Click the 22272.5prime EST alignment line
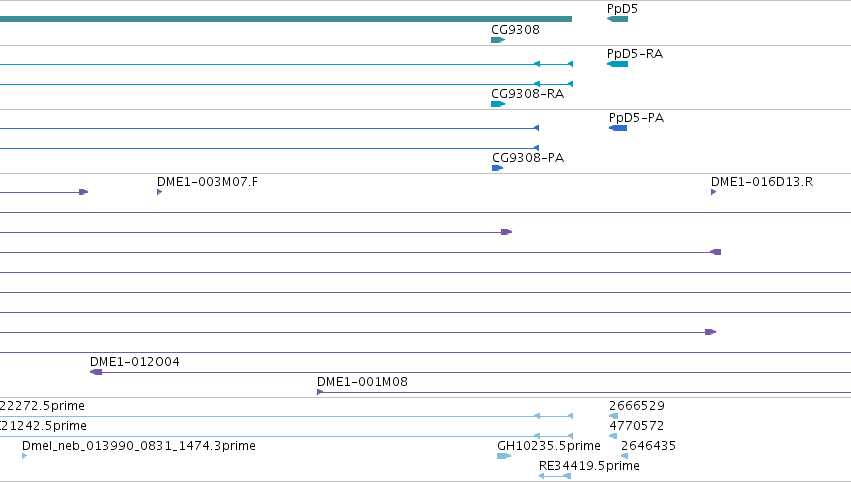Viewport: 851px width, 482px height. 286,416
